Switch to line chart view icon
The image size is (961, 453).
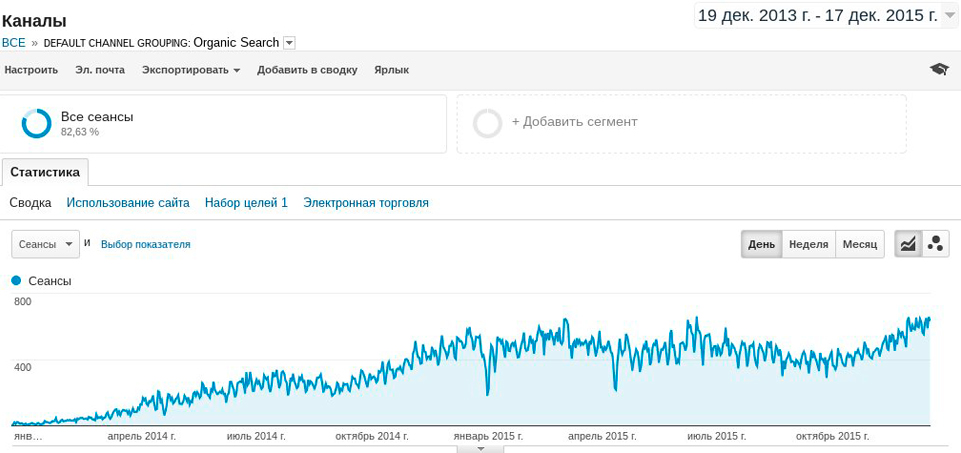(908, 244)
